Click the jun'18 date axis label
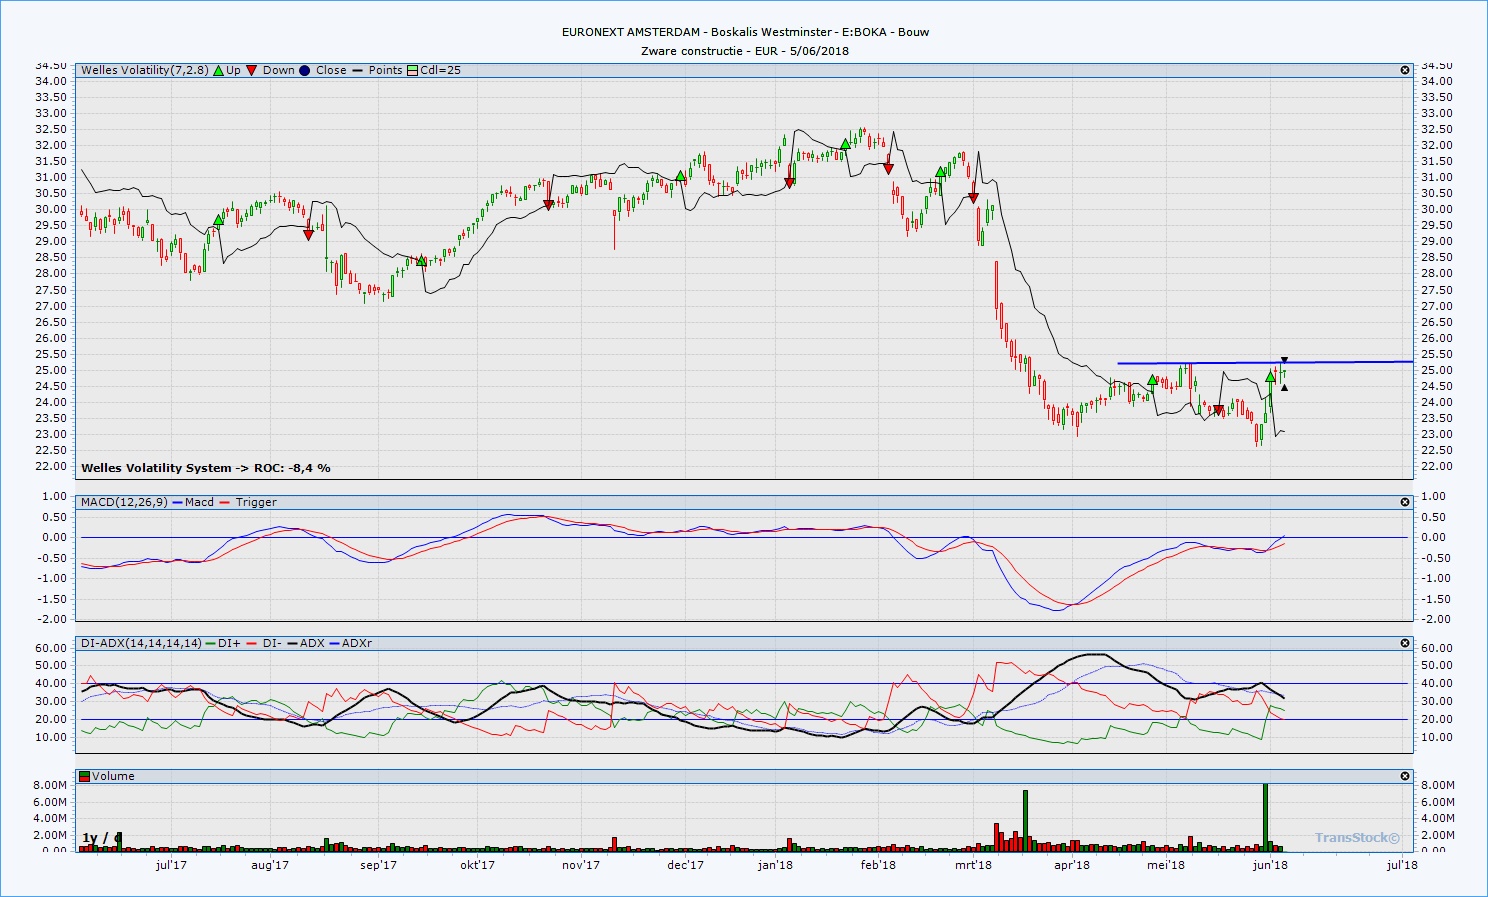Screen dimensions: 1488x897 (x=1270, y=865)
